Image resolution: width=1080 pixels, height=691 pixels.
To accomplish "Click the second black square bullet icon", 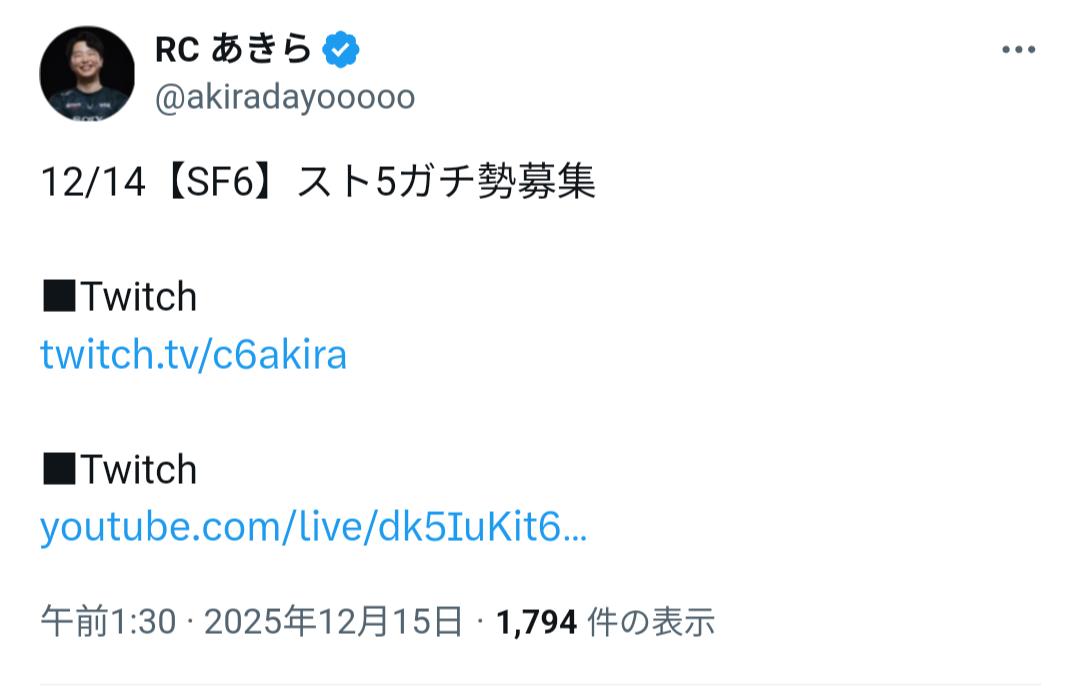I will coord(57,470).
